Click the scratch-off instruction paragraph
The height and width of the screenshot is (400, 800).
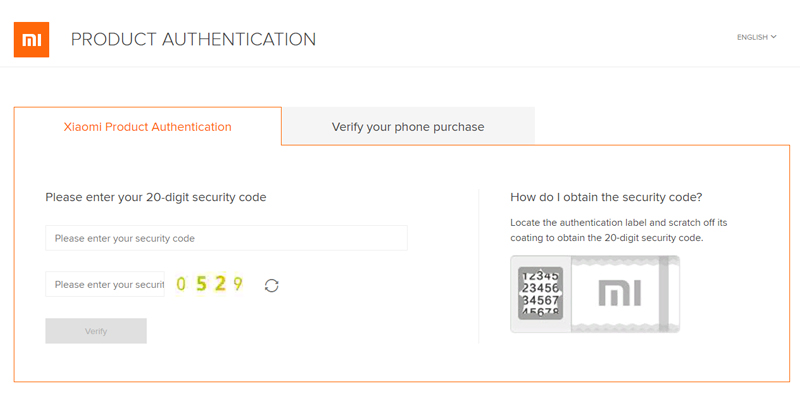[x=618, y=231]
